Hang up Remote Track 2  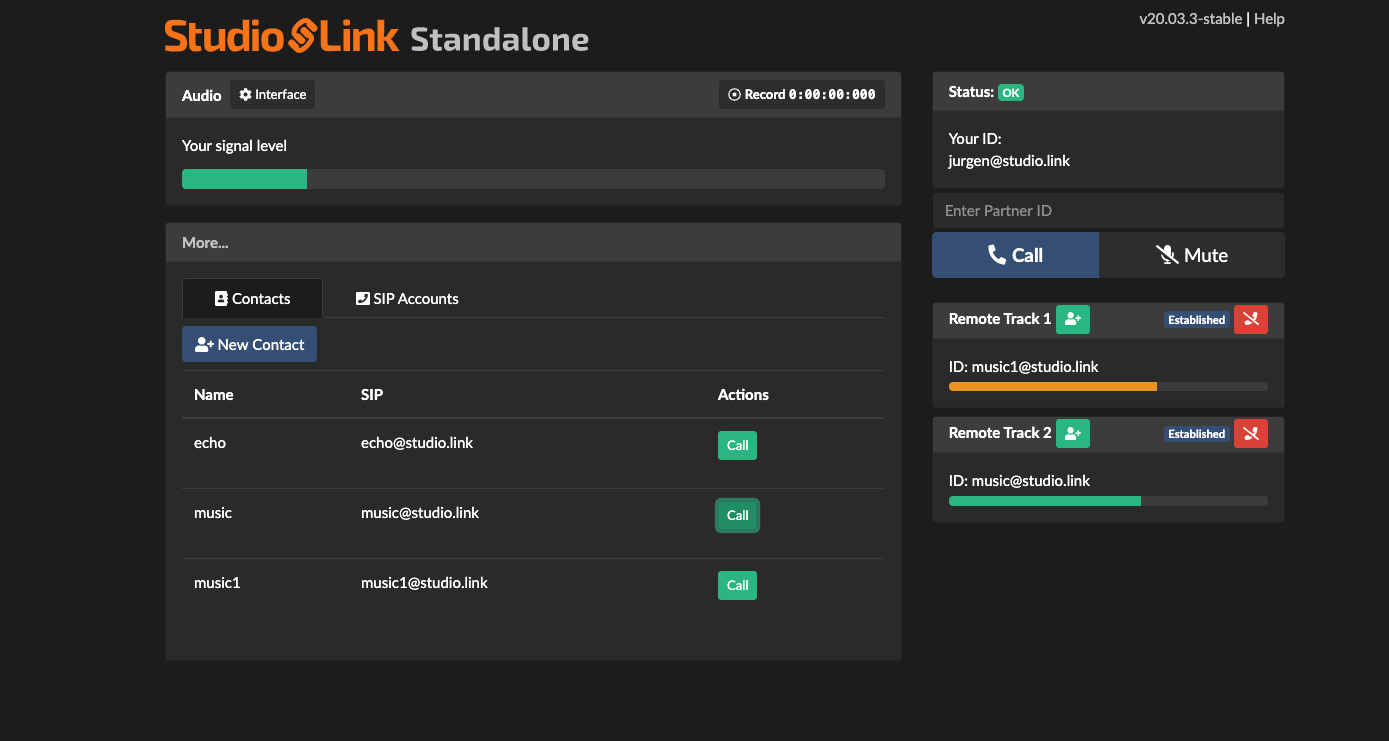click(x=1251, y=433)
